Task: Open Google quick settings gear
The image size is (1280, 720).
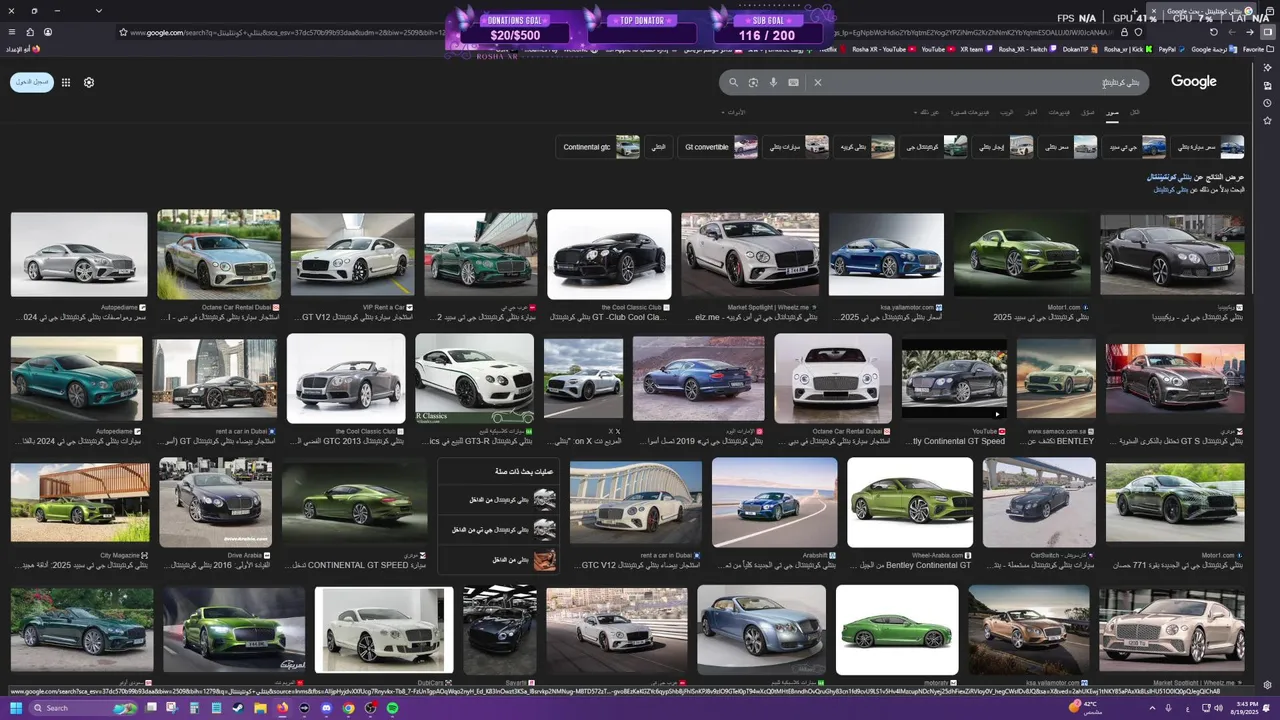Action: [89, 82]
